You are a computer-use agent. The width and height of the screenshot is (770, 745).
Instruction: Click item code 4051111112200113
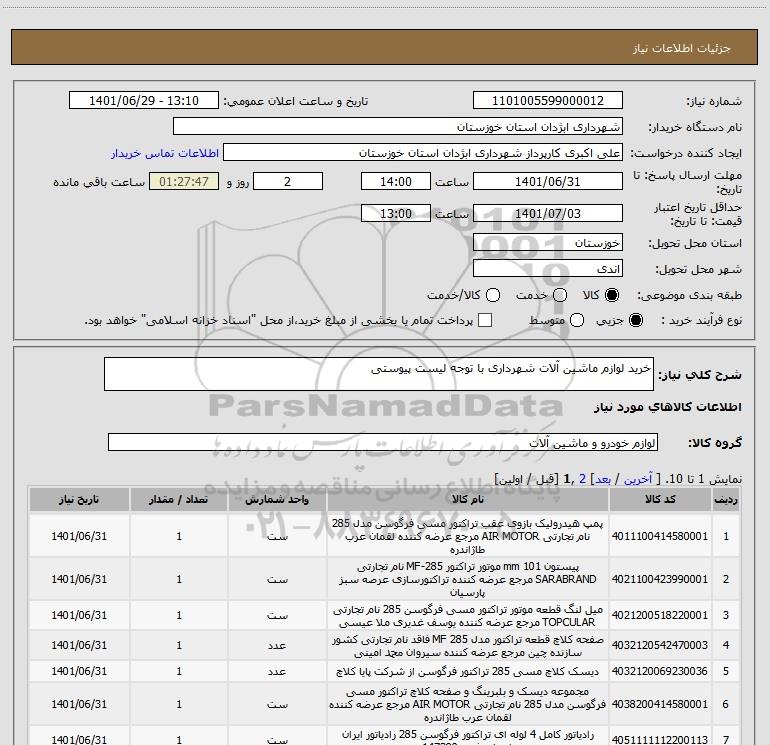coord(660,740)
